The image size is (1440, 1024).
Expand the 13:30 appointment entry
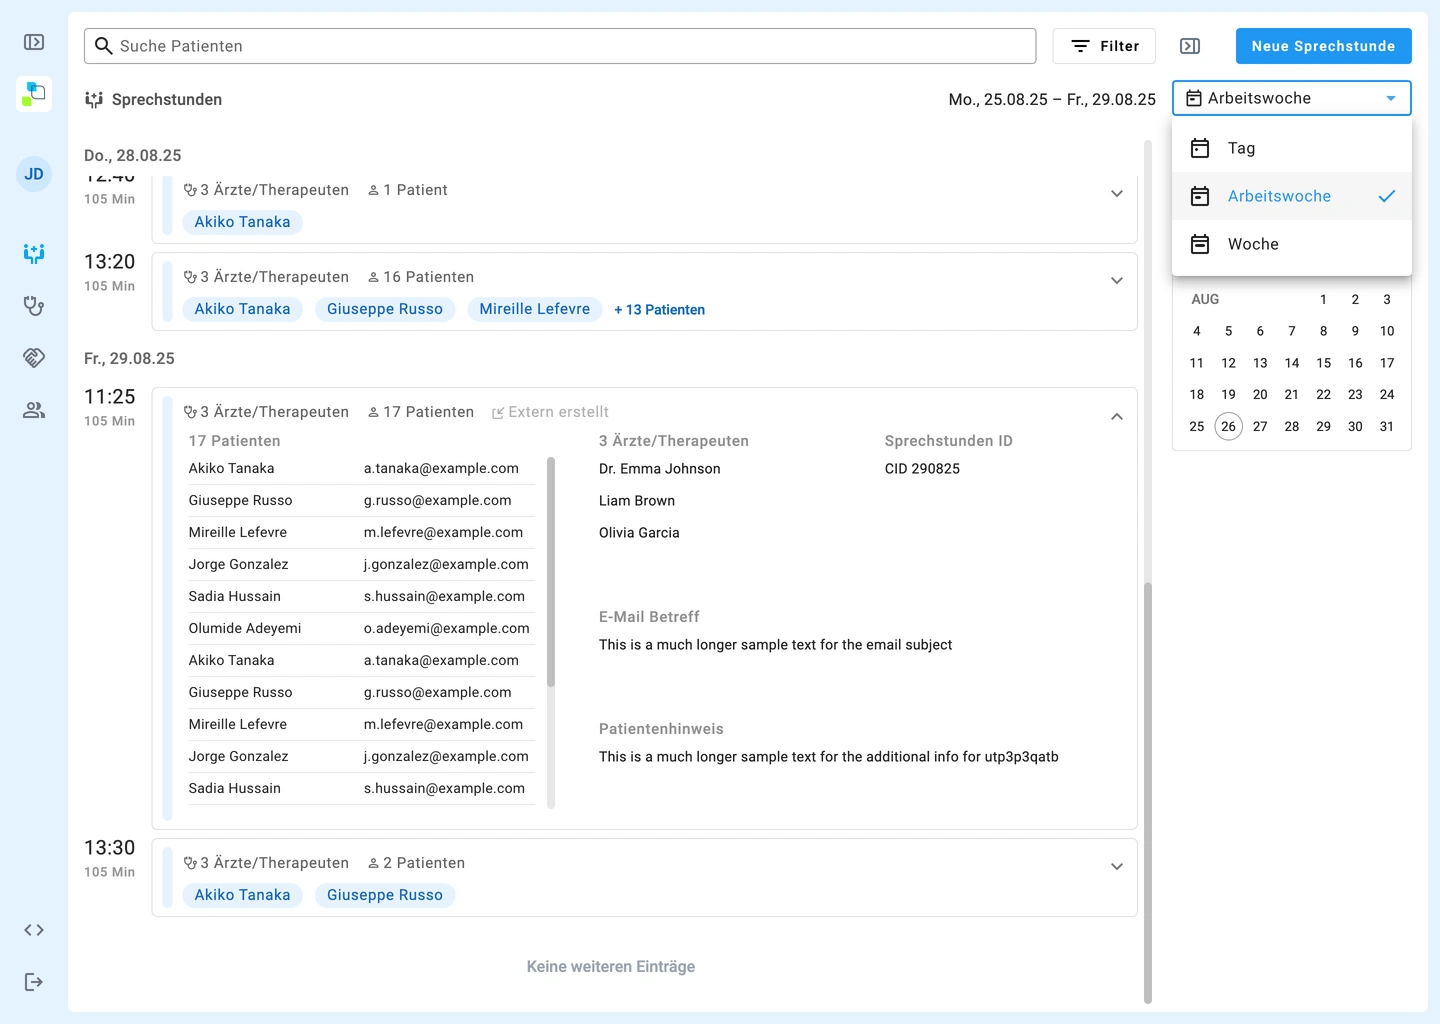coord(1117,867)
